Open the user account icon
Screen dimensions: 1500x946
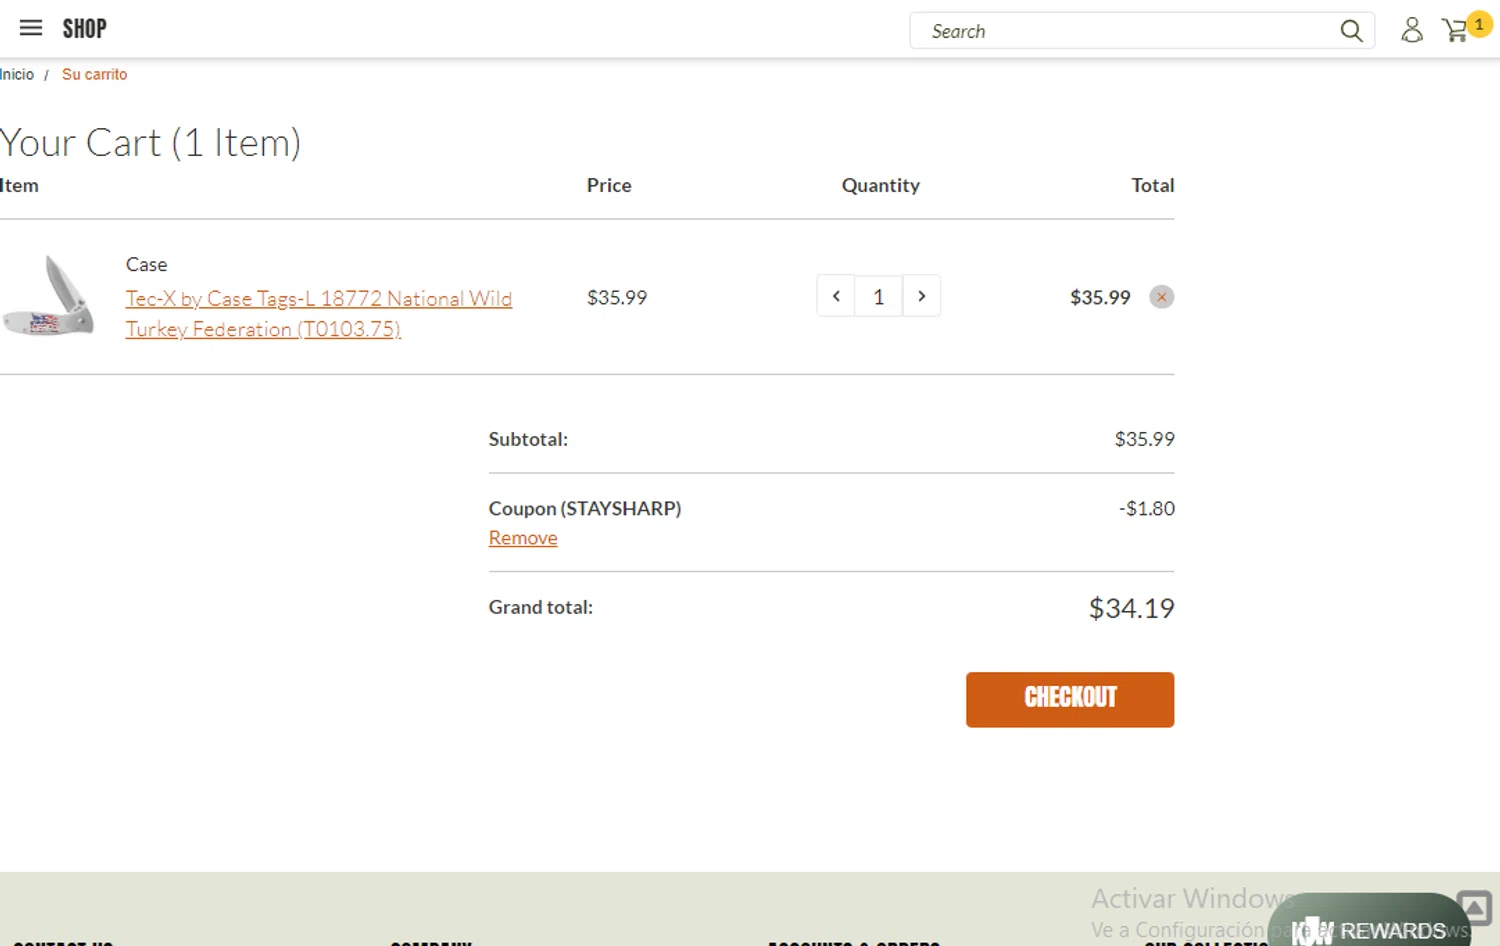(1411, 30)
